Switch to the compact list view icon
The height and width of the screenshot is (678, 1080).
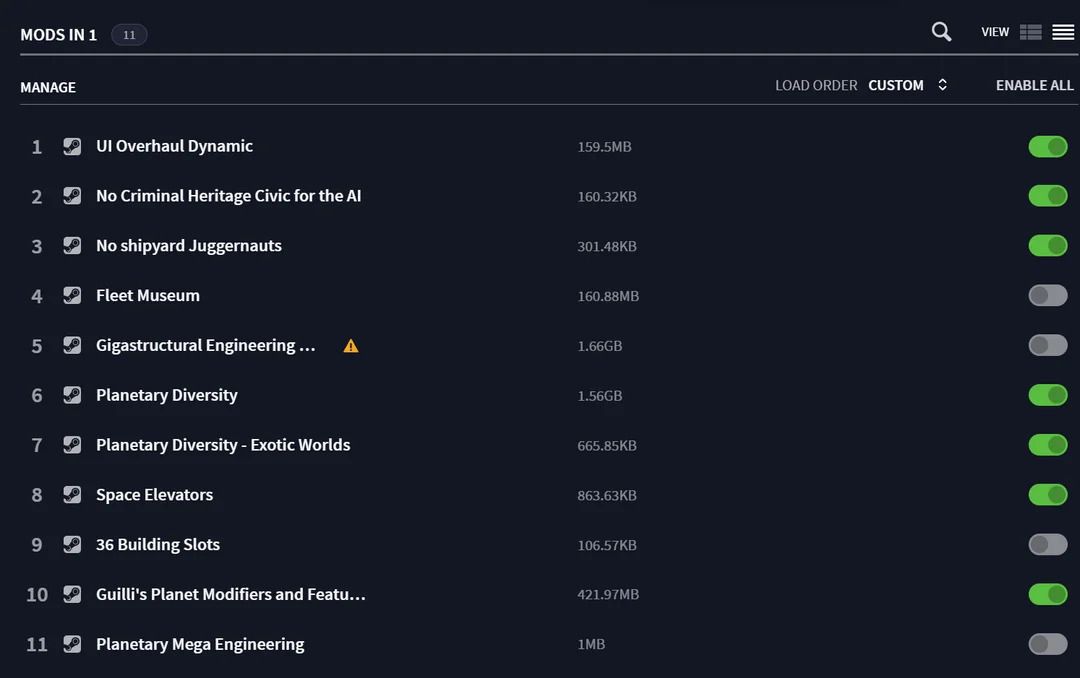coord(1063,32)
